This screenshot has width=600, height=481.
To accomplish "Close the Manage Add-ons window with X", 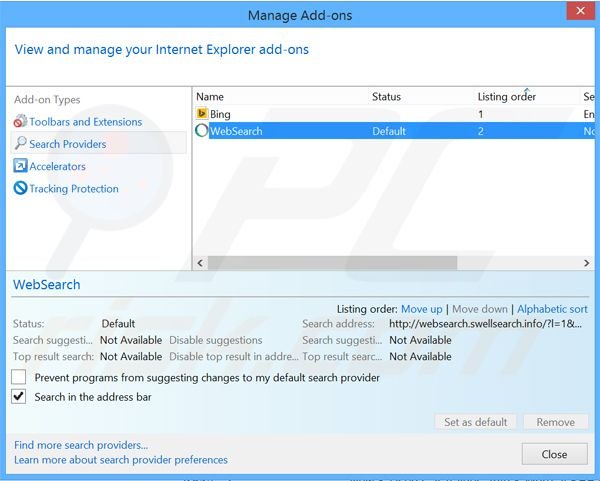I will [580, 11].
